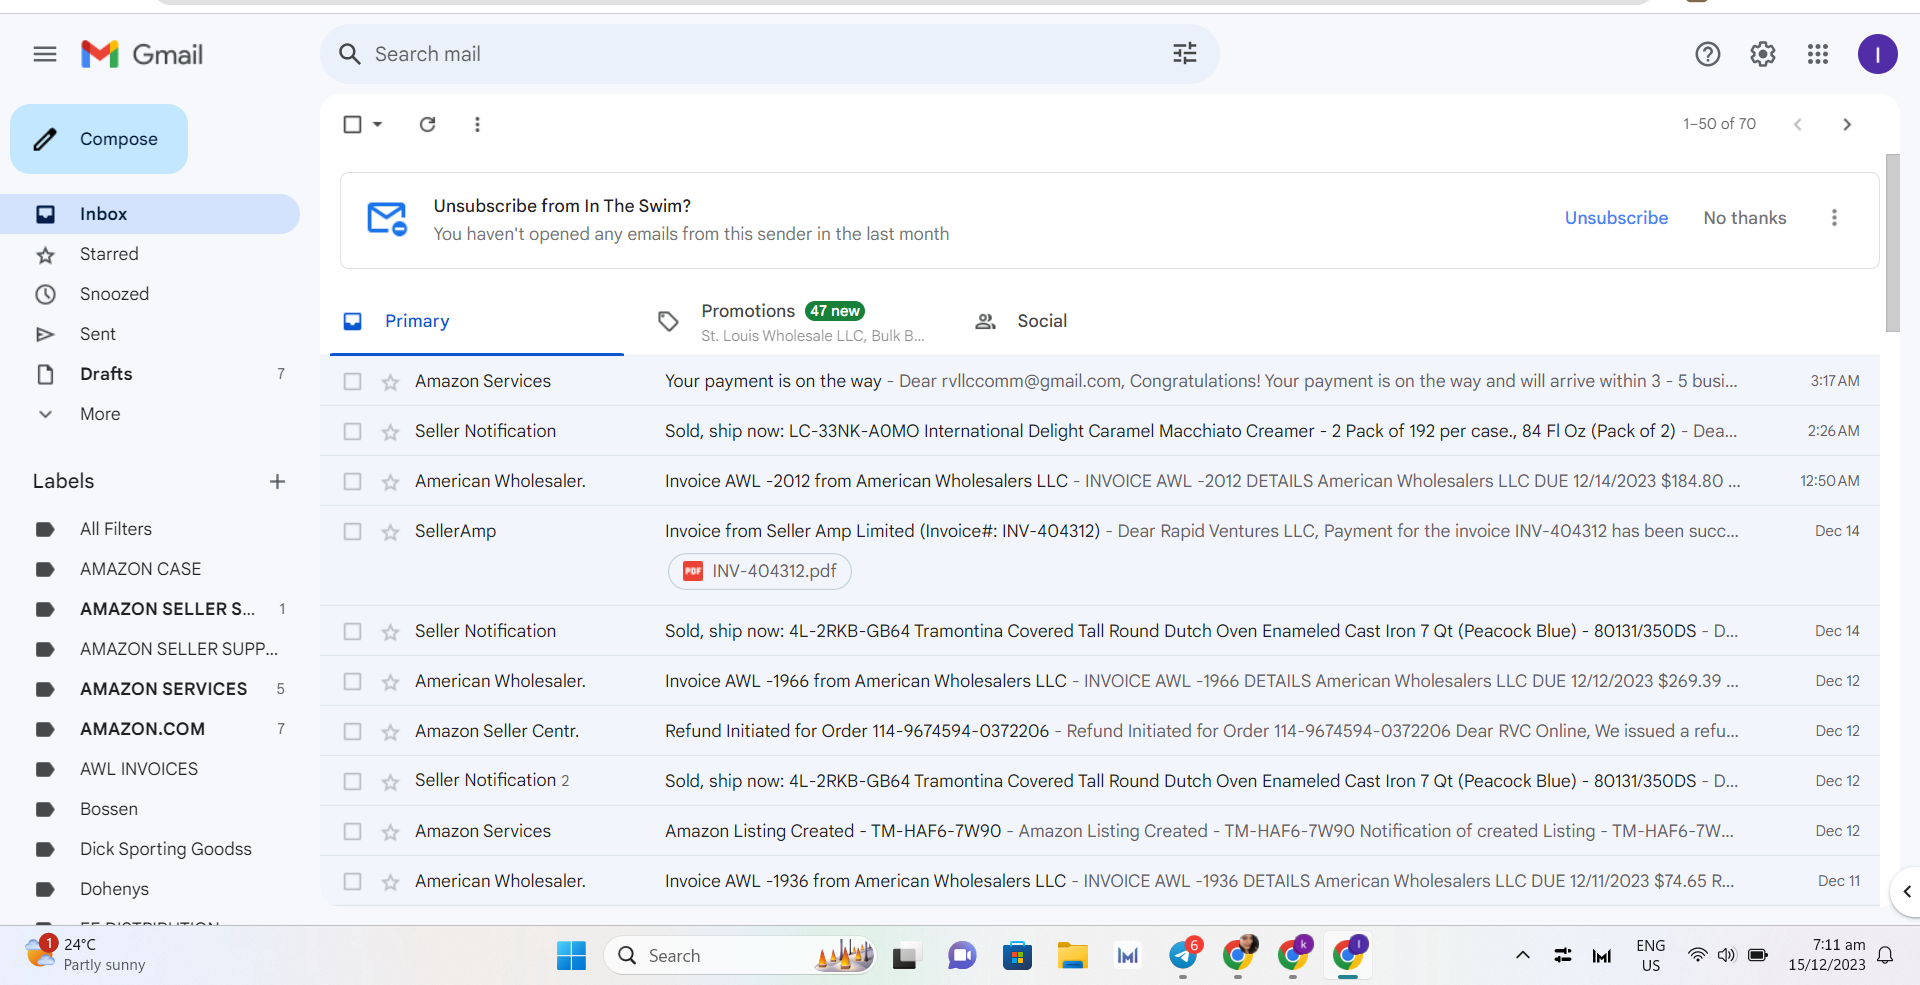Open the Windows Start menu
The height and width of the screenshot is (985, 1920).
[x=571, y=956]
